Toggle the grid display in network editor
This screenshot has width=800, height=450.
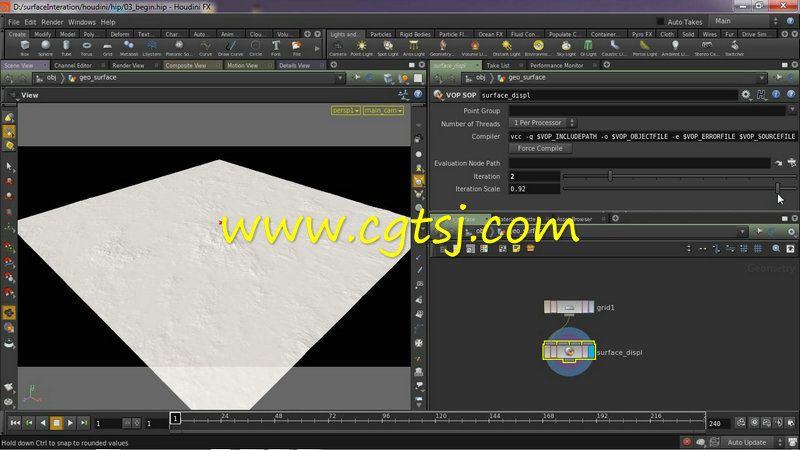758,248
